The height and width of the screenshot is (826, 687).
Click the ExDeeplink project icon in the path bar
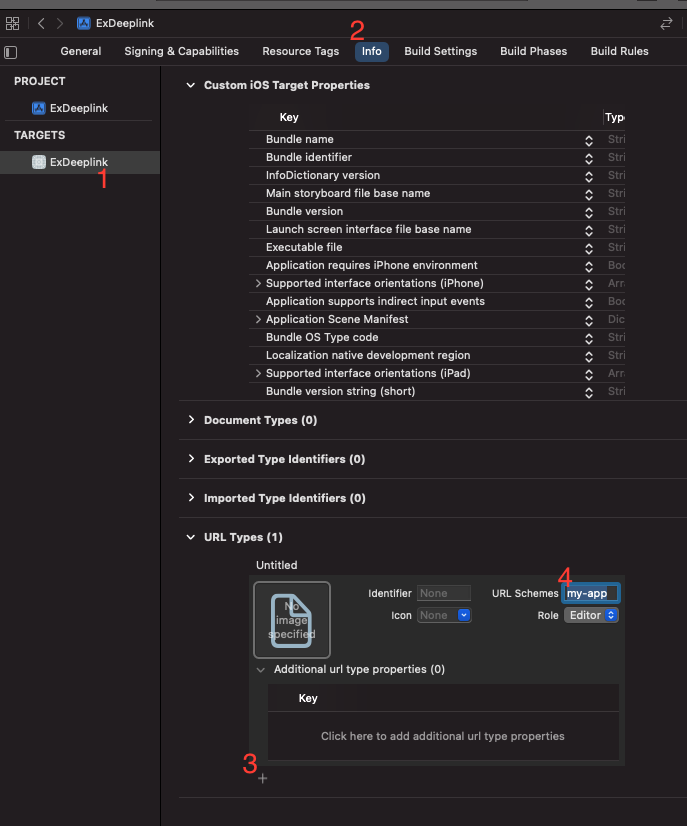(x=83, y=23)
